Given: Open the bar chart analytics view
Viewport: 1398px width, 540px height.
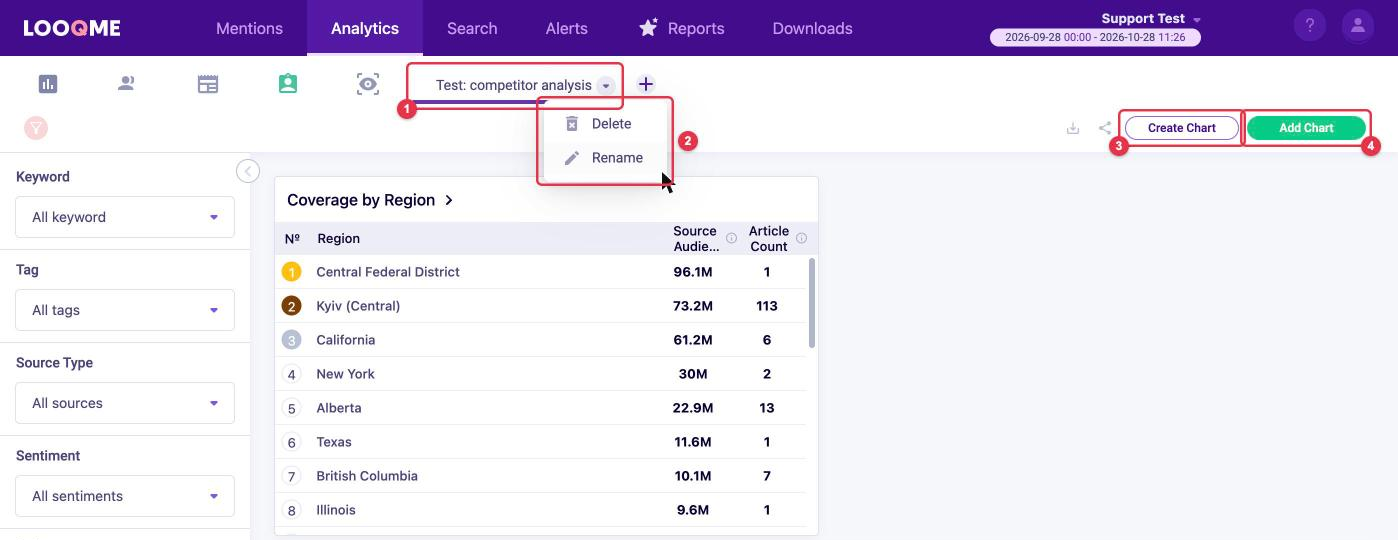Looking at the screenshot, I should tap(48, 84).
